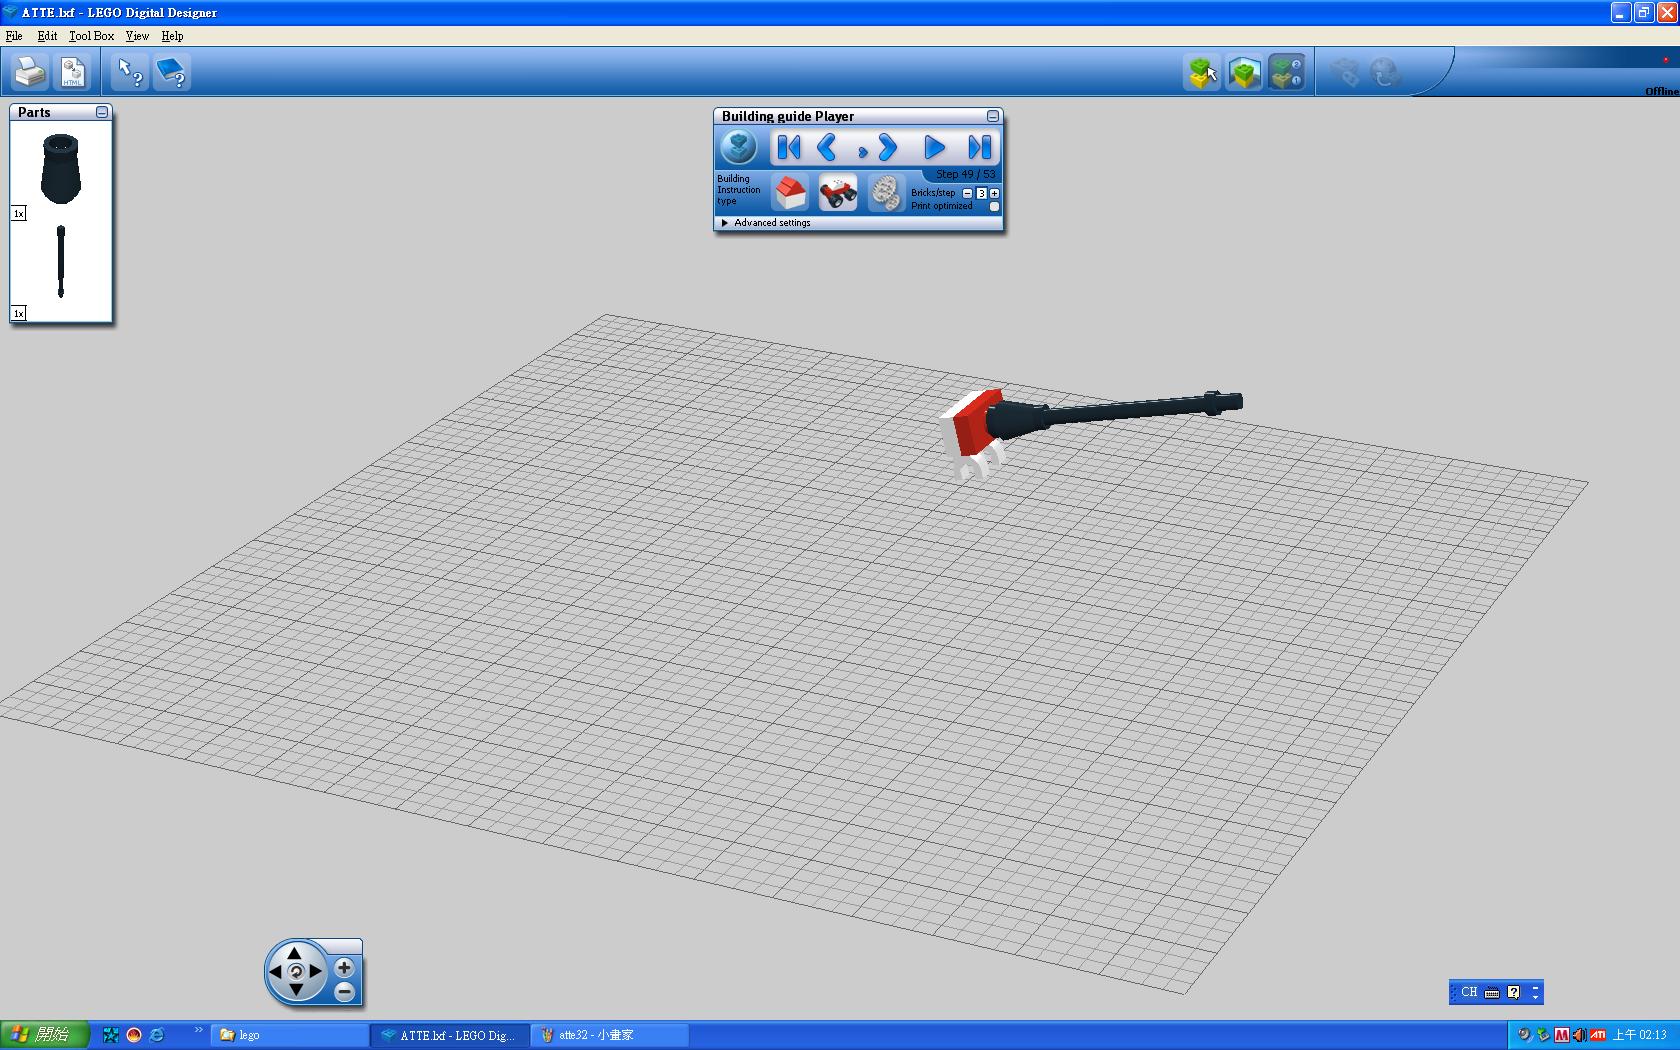
Task: Click the Bricks/step number field
Action: coord(981,193)
